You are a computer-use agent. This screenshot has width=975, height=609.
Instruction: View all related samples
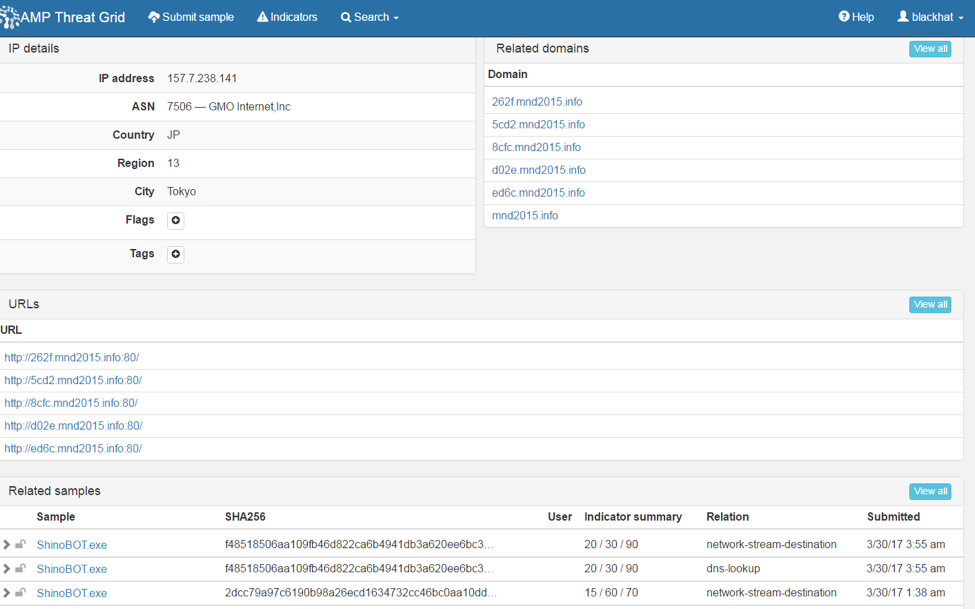tap(929, 492)
